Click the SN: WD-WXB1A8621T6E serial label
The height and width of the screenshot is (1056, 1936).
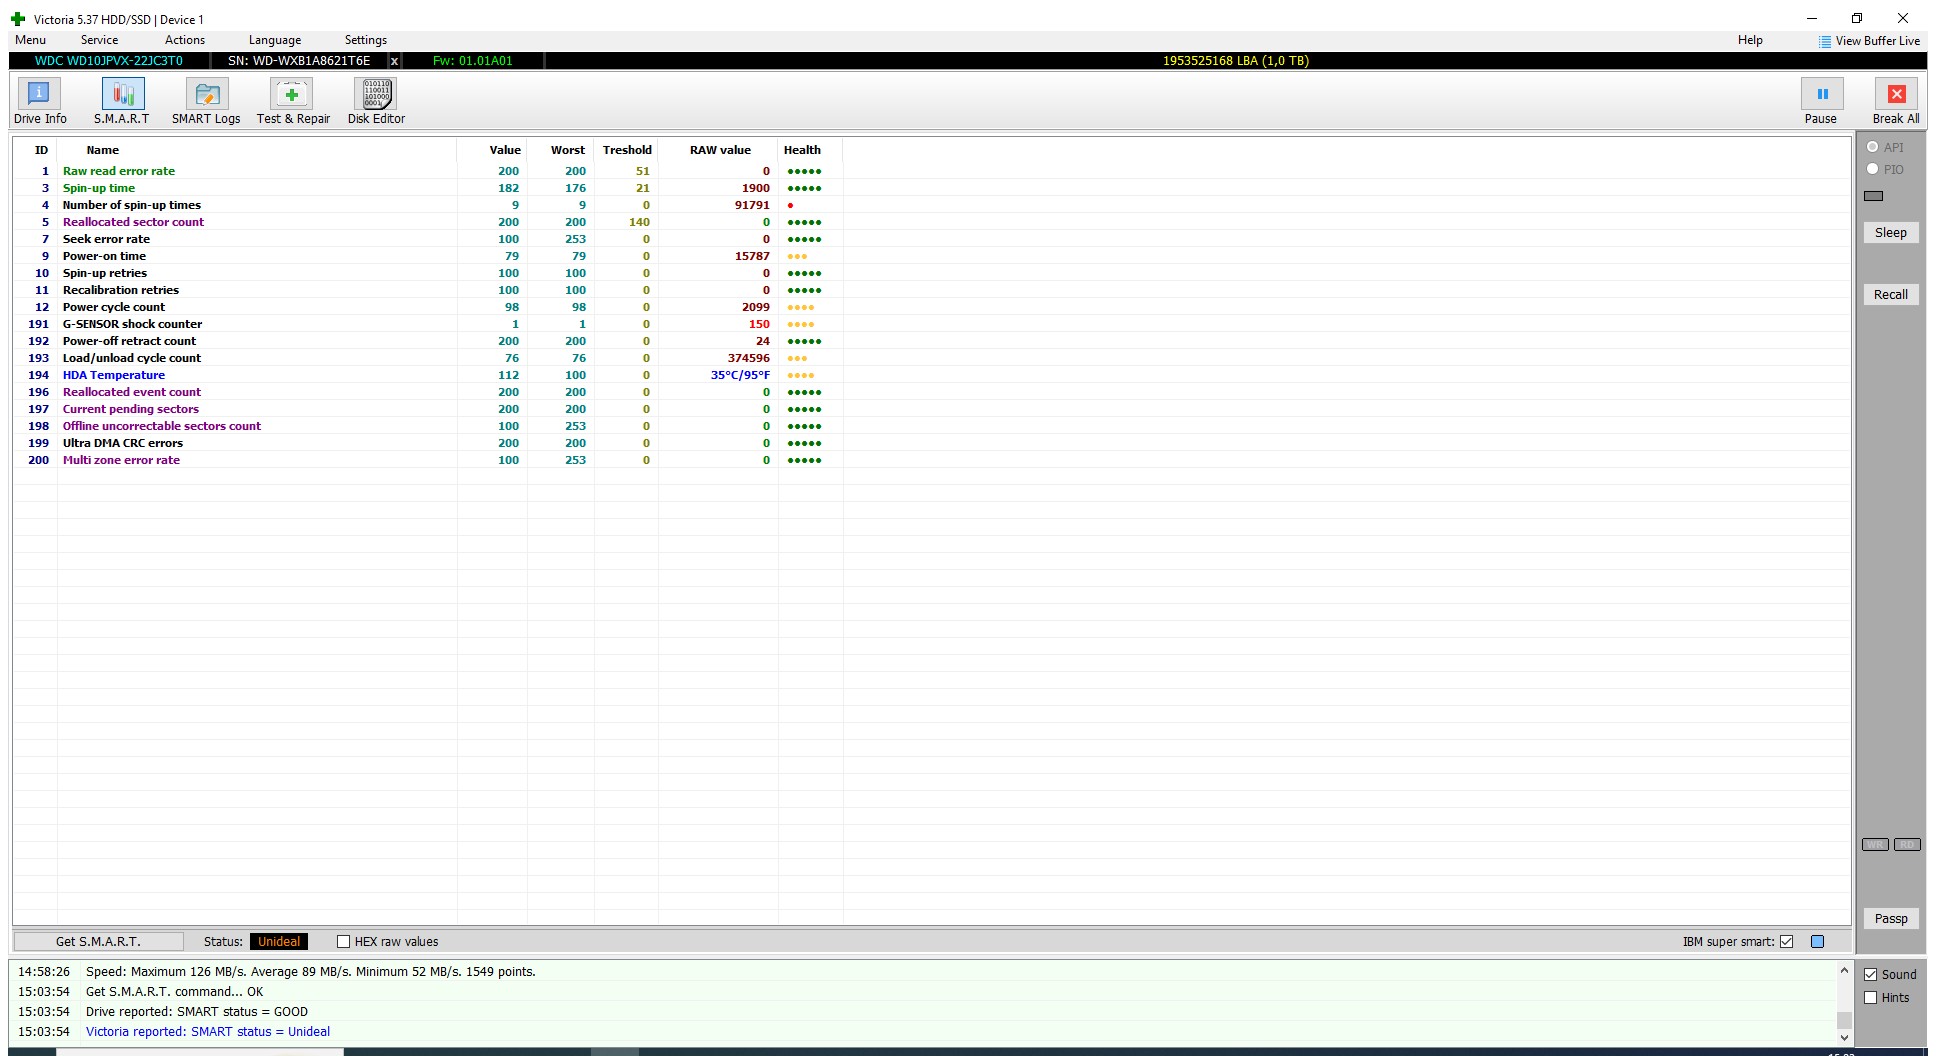(x=299, y=61)
